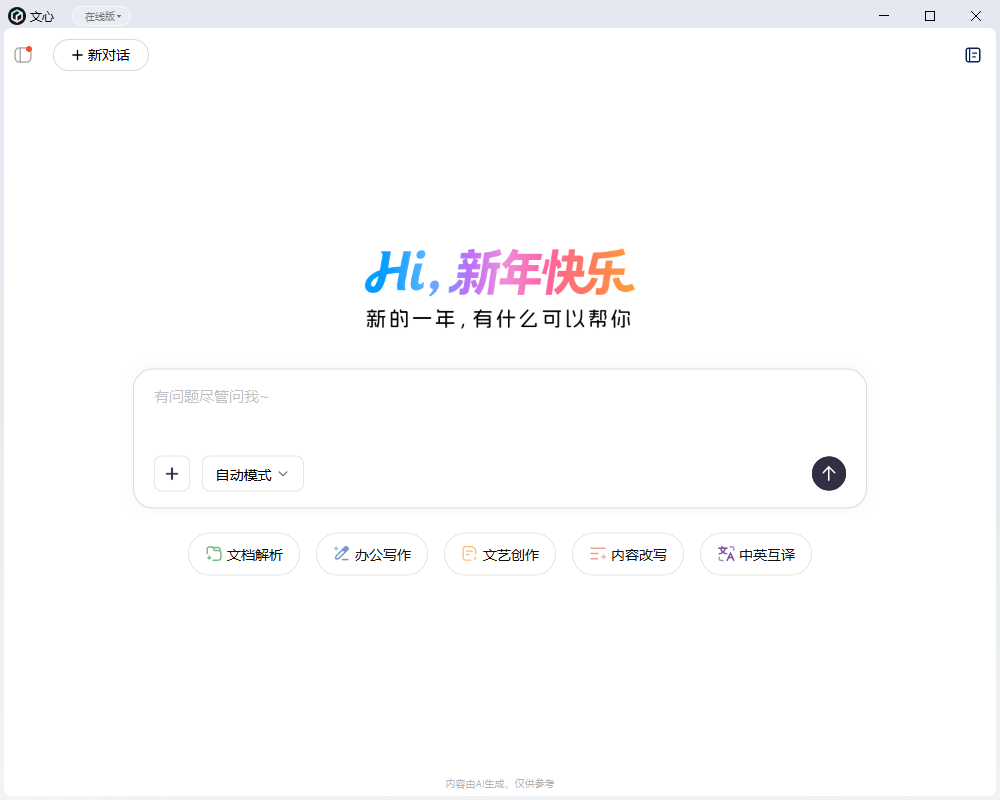
Task: Click the panel icon at top right
Action: click(x=972, y=55)
